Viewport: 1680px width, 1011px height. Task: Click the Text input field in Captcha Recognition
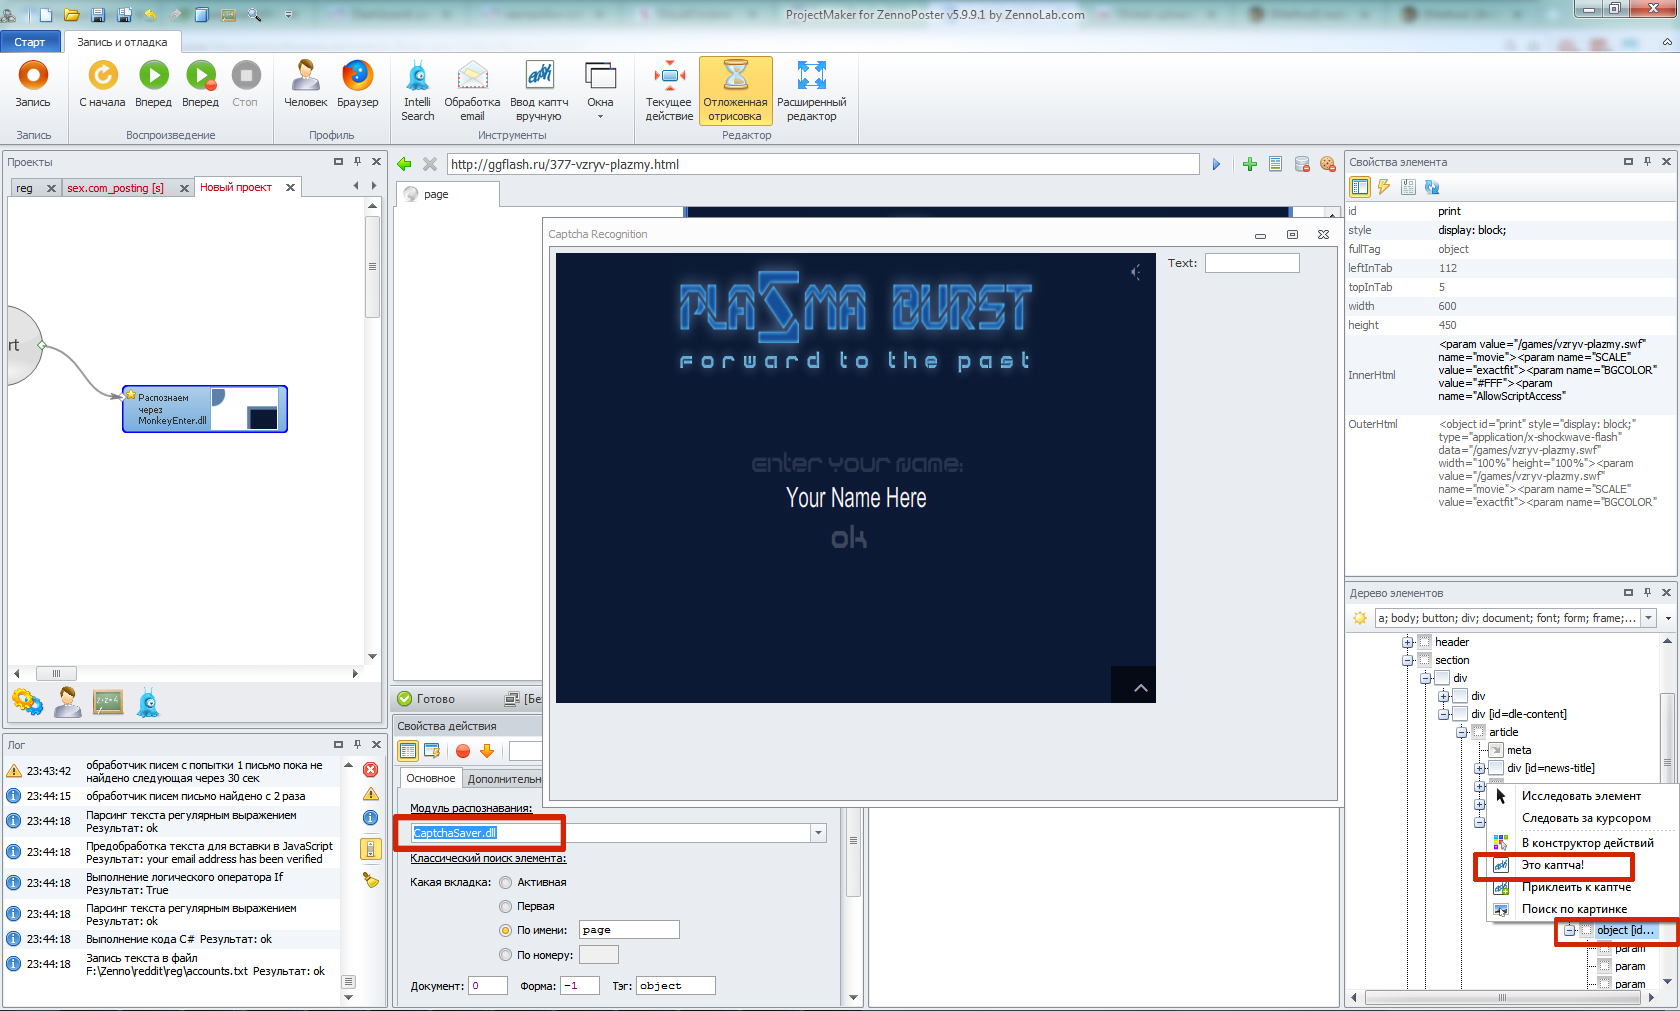[x=1252, y=263]
